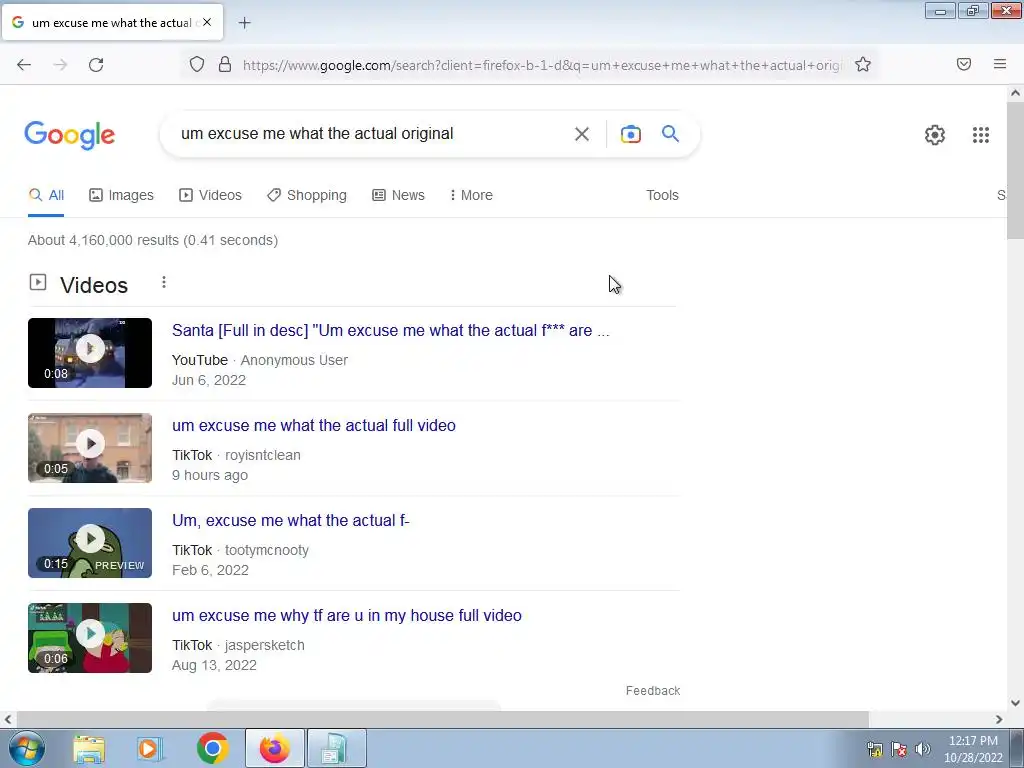The height and width of the screenshot is (768, 1024).
Task: Open the Windows Start menu
Action: pos(27,748)
